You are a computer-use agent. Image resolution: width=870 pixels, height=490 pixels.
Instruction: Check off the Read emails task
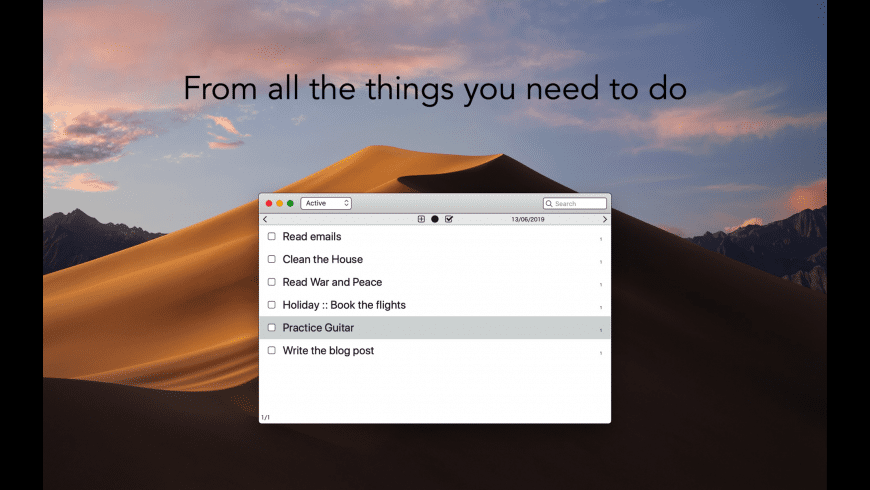[x=271, y=236]
